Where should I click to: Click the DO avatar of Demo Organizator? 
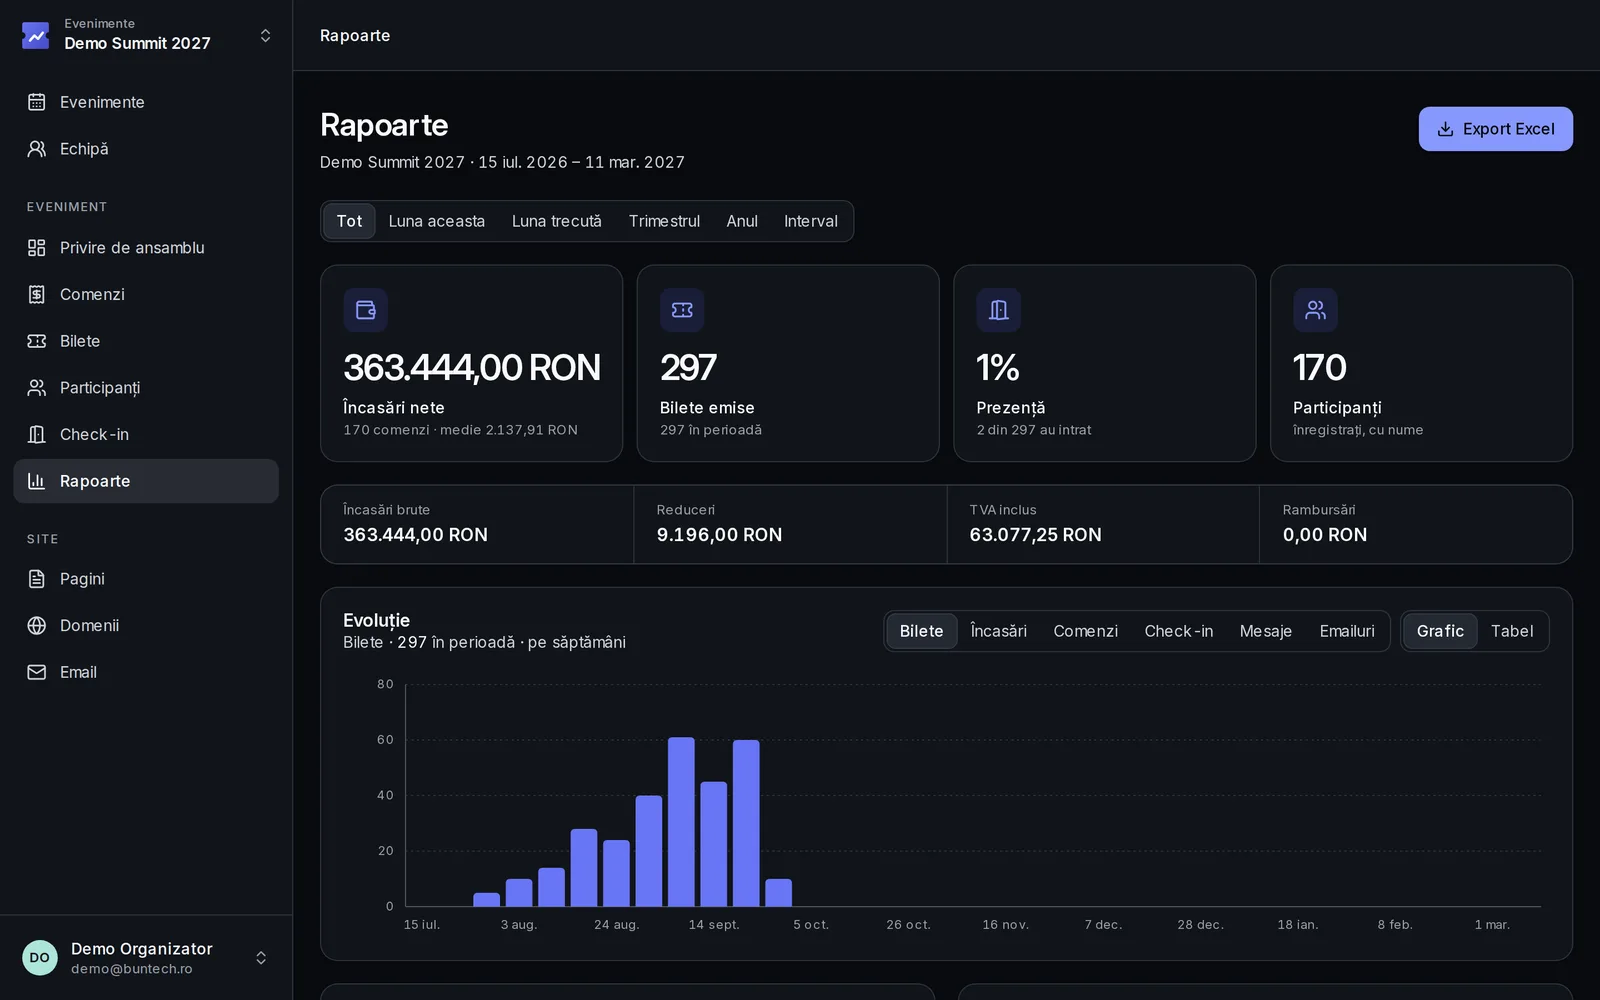pyautogui.click(x=40, y=958)
